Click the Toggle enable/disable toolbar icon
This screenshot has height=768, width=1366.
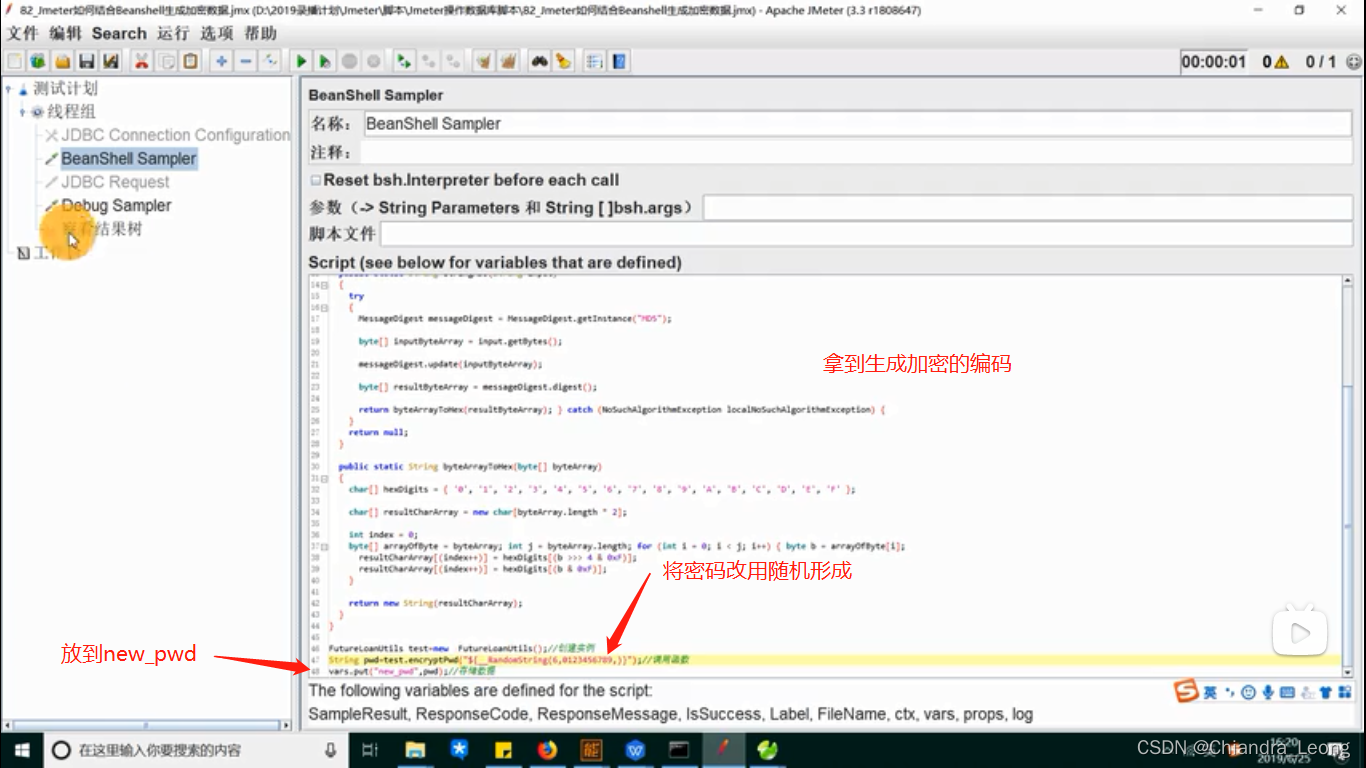click(x=270, y=61)
